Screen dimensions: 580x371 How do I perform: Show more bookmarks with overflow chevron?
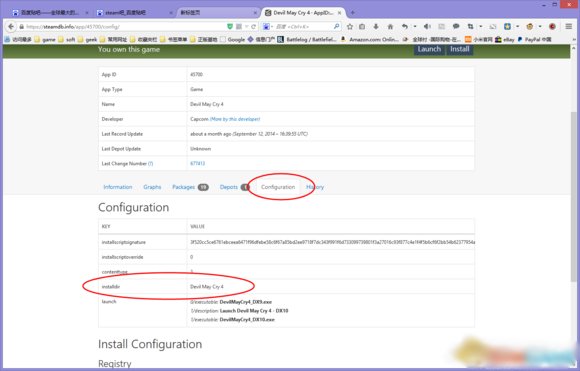[574, 39]
